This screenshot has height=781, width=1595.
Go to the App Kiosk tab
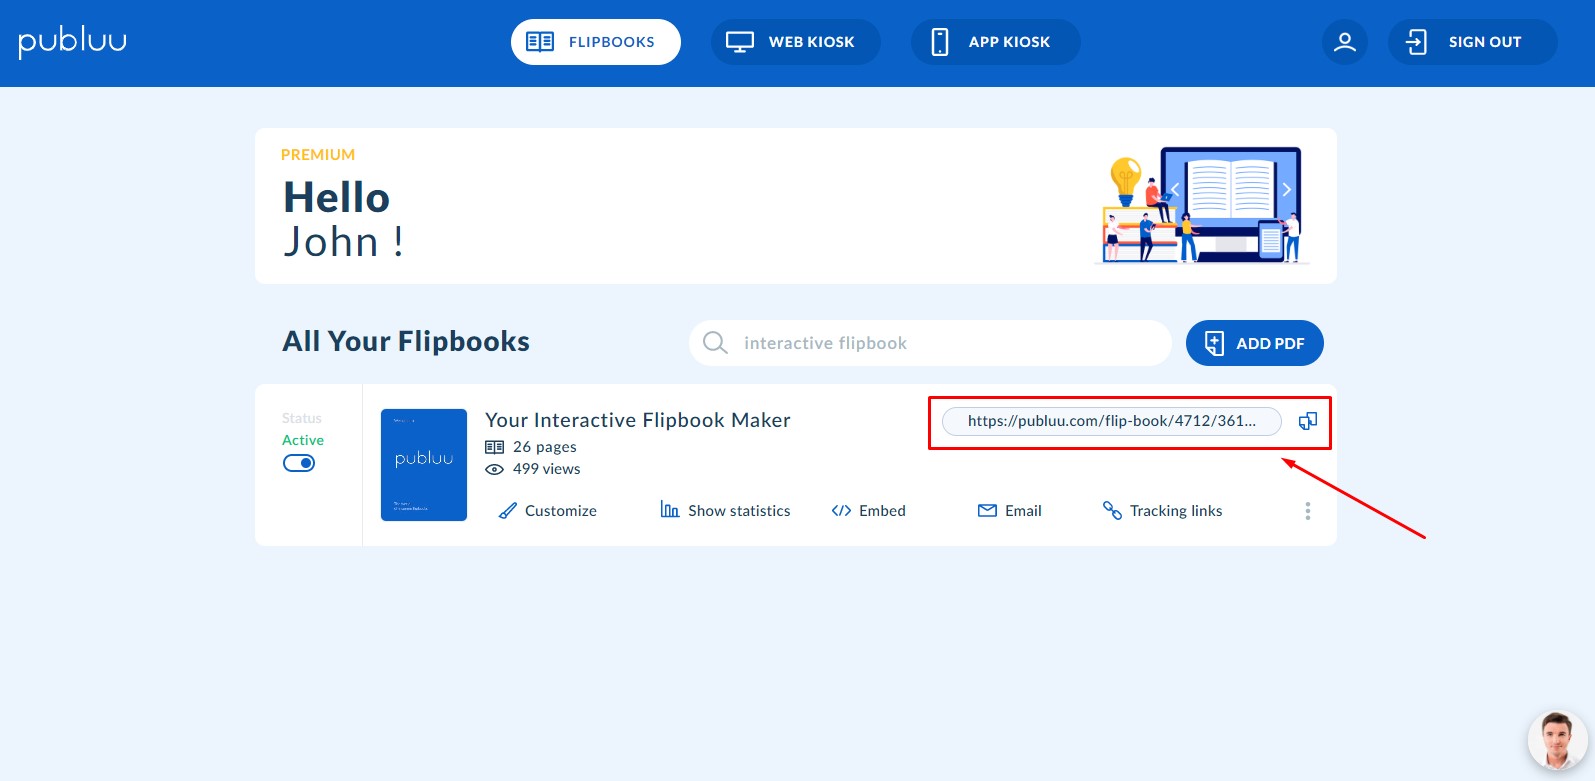click(995, 42)
